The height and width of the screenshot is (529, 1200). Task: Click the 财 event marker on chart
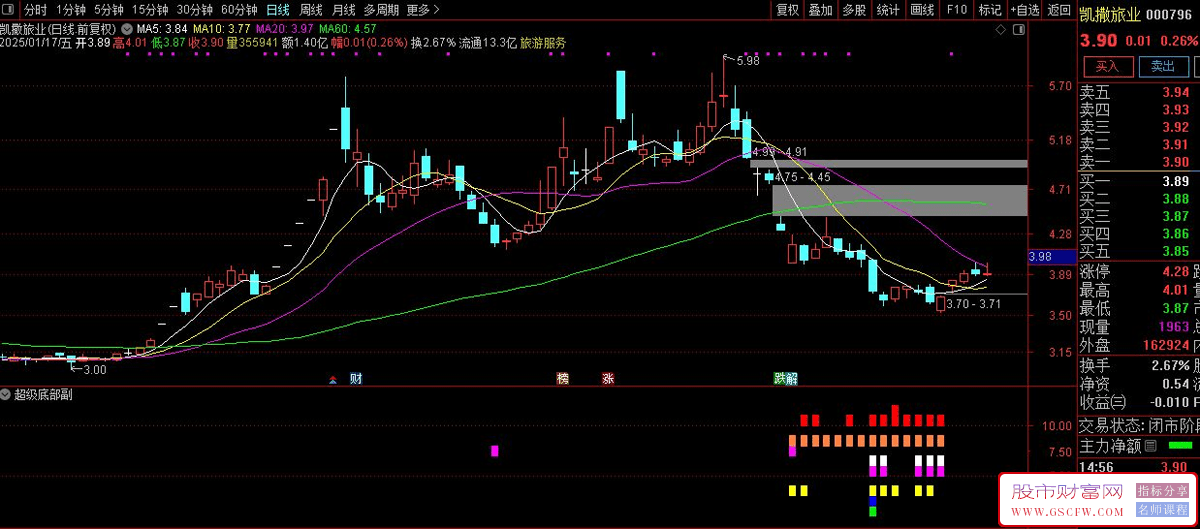(356, 379)
